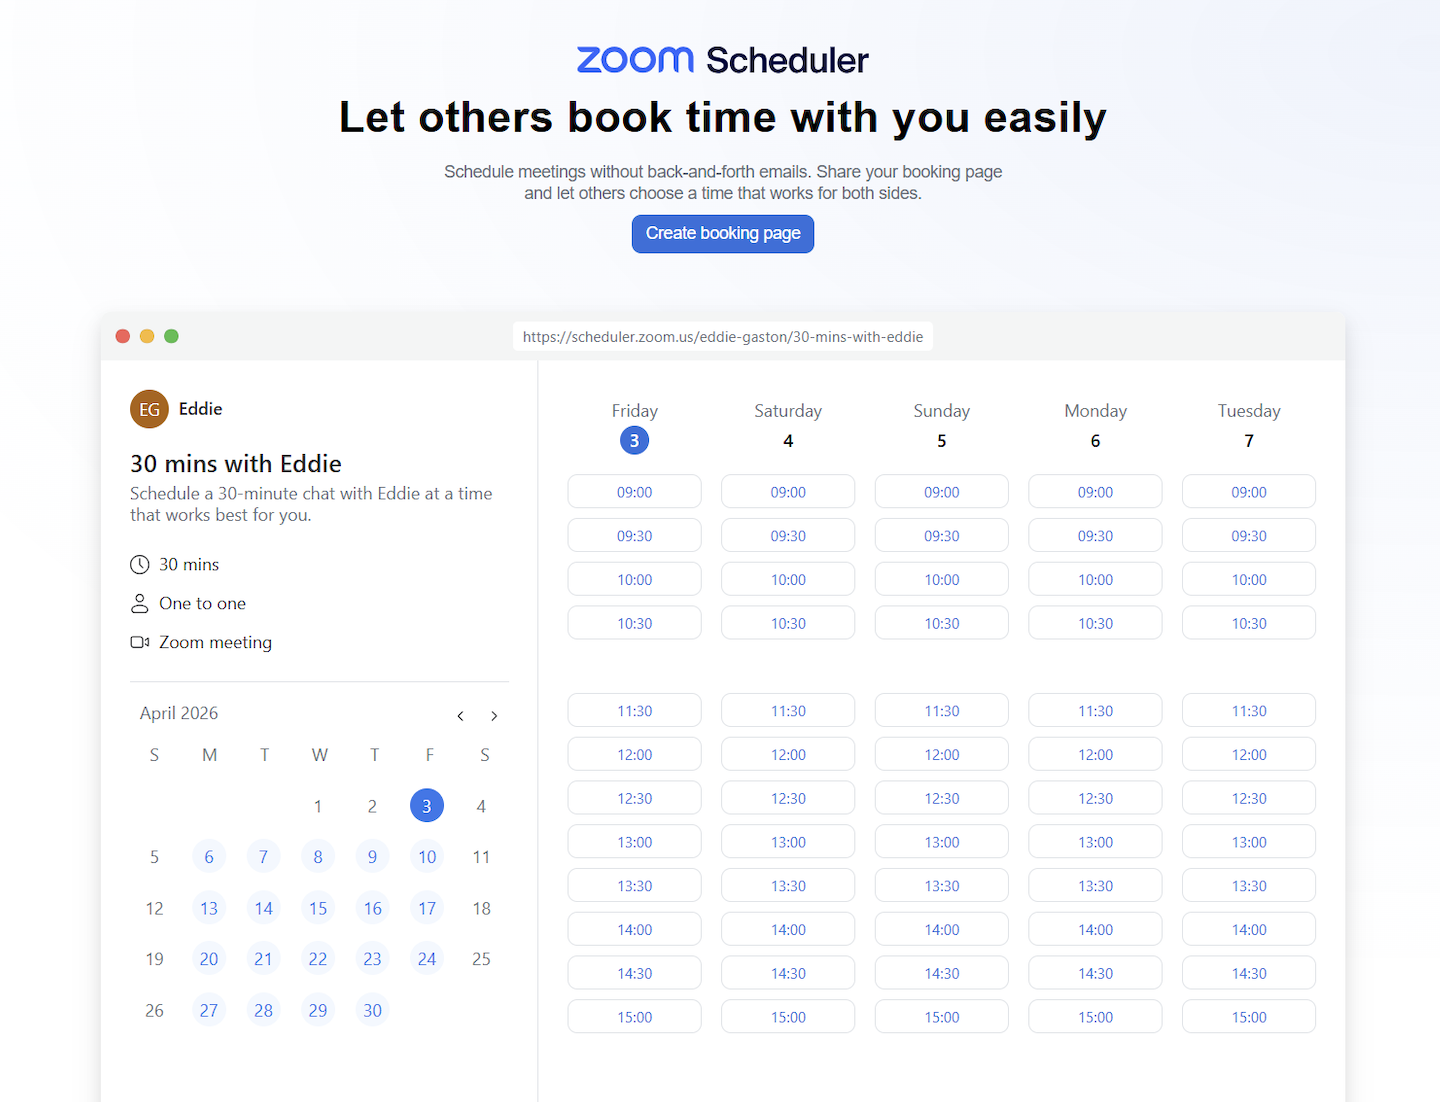
Task: Choose April 21 in the calendar
Action: [263, 959]
